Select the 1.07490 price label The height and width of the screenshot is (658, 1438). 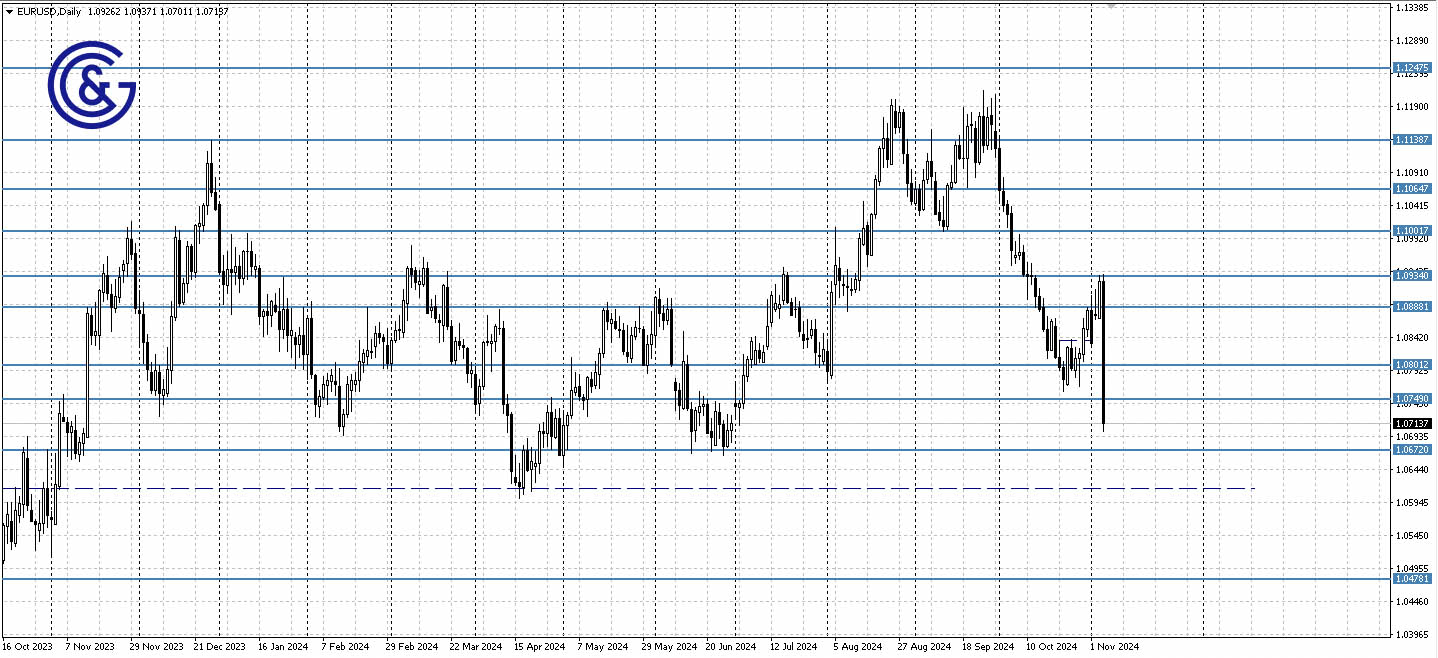click(x=1412, y=399)
